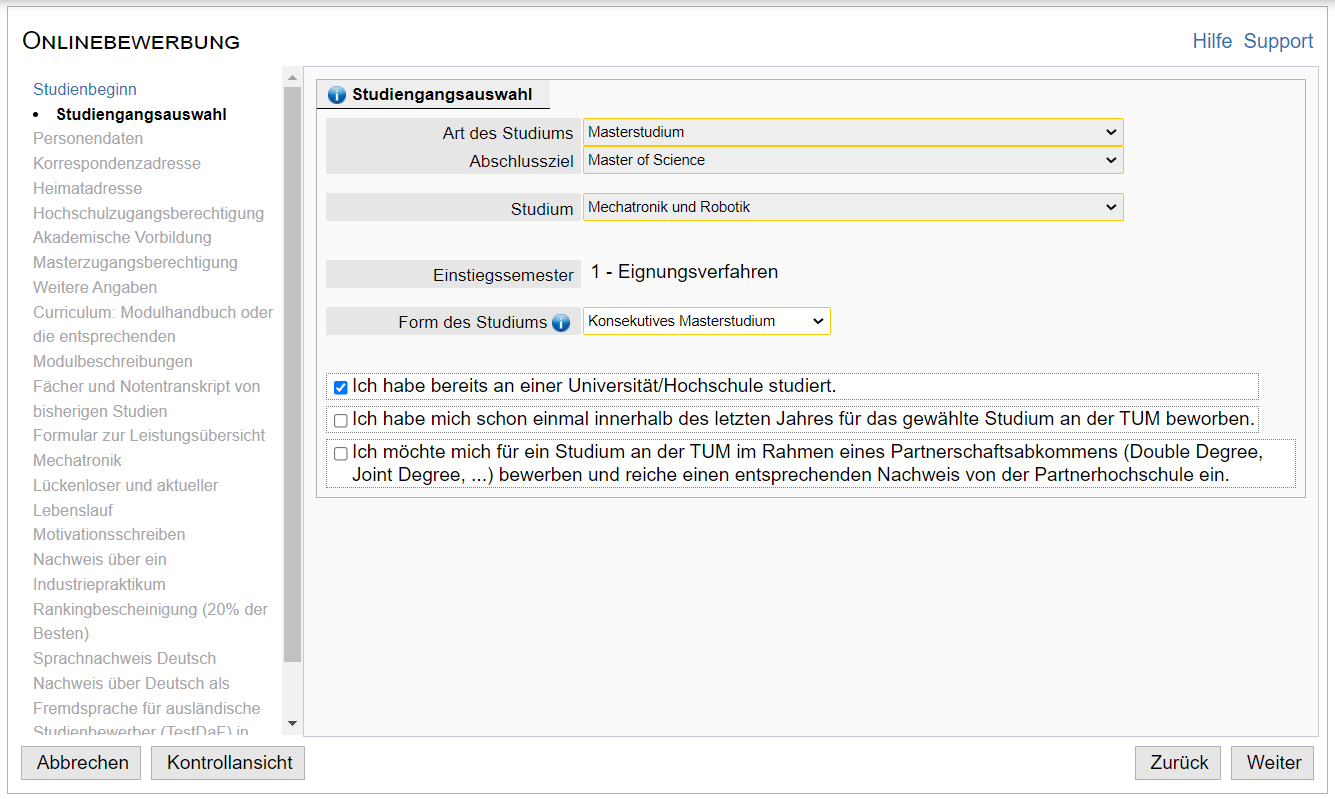Open the Form des Studiums dropdown
This screenshot has height=799, width=1335.
tap(706, 321)
